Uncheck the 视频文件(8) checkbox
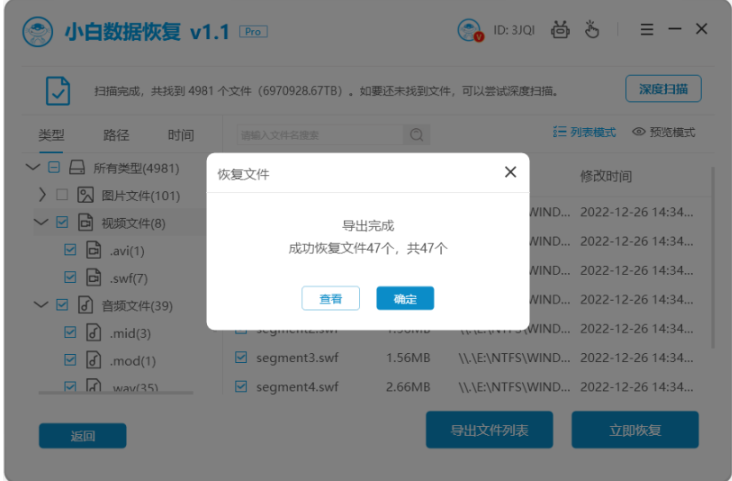This screenshot has width=732, height=481. click(62, 222)
